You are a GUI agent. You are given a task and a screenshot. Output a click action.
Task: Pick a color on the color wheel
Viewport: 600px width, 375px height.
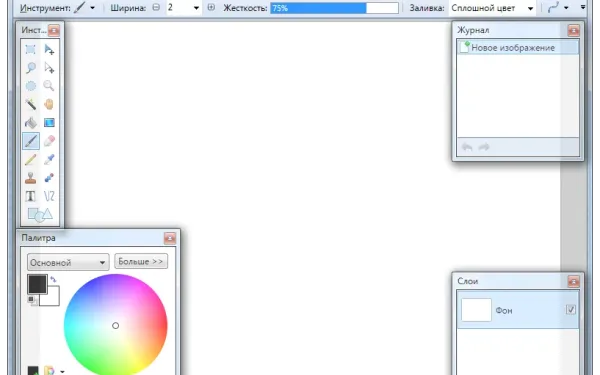[116, 326]
